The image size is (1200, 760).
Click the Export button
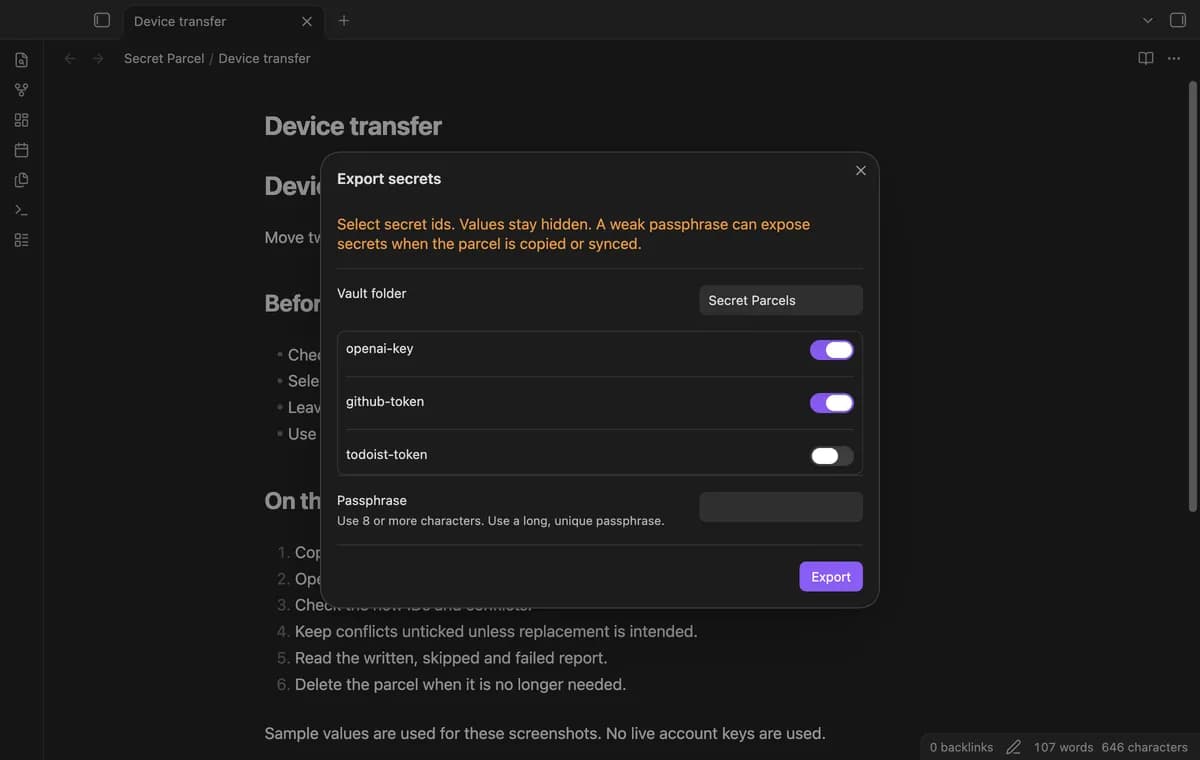[x=831, y=577]
